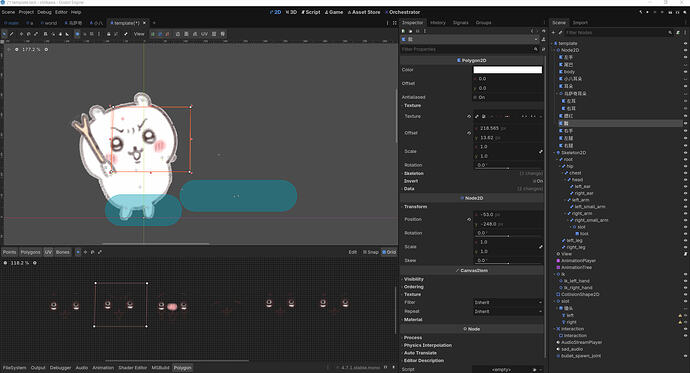Expand the Visibility section in Inspector

(413, 279)
